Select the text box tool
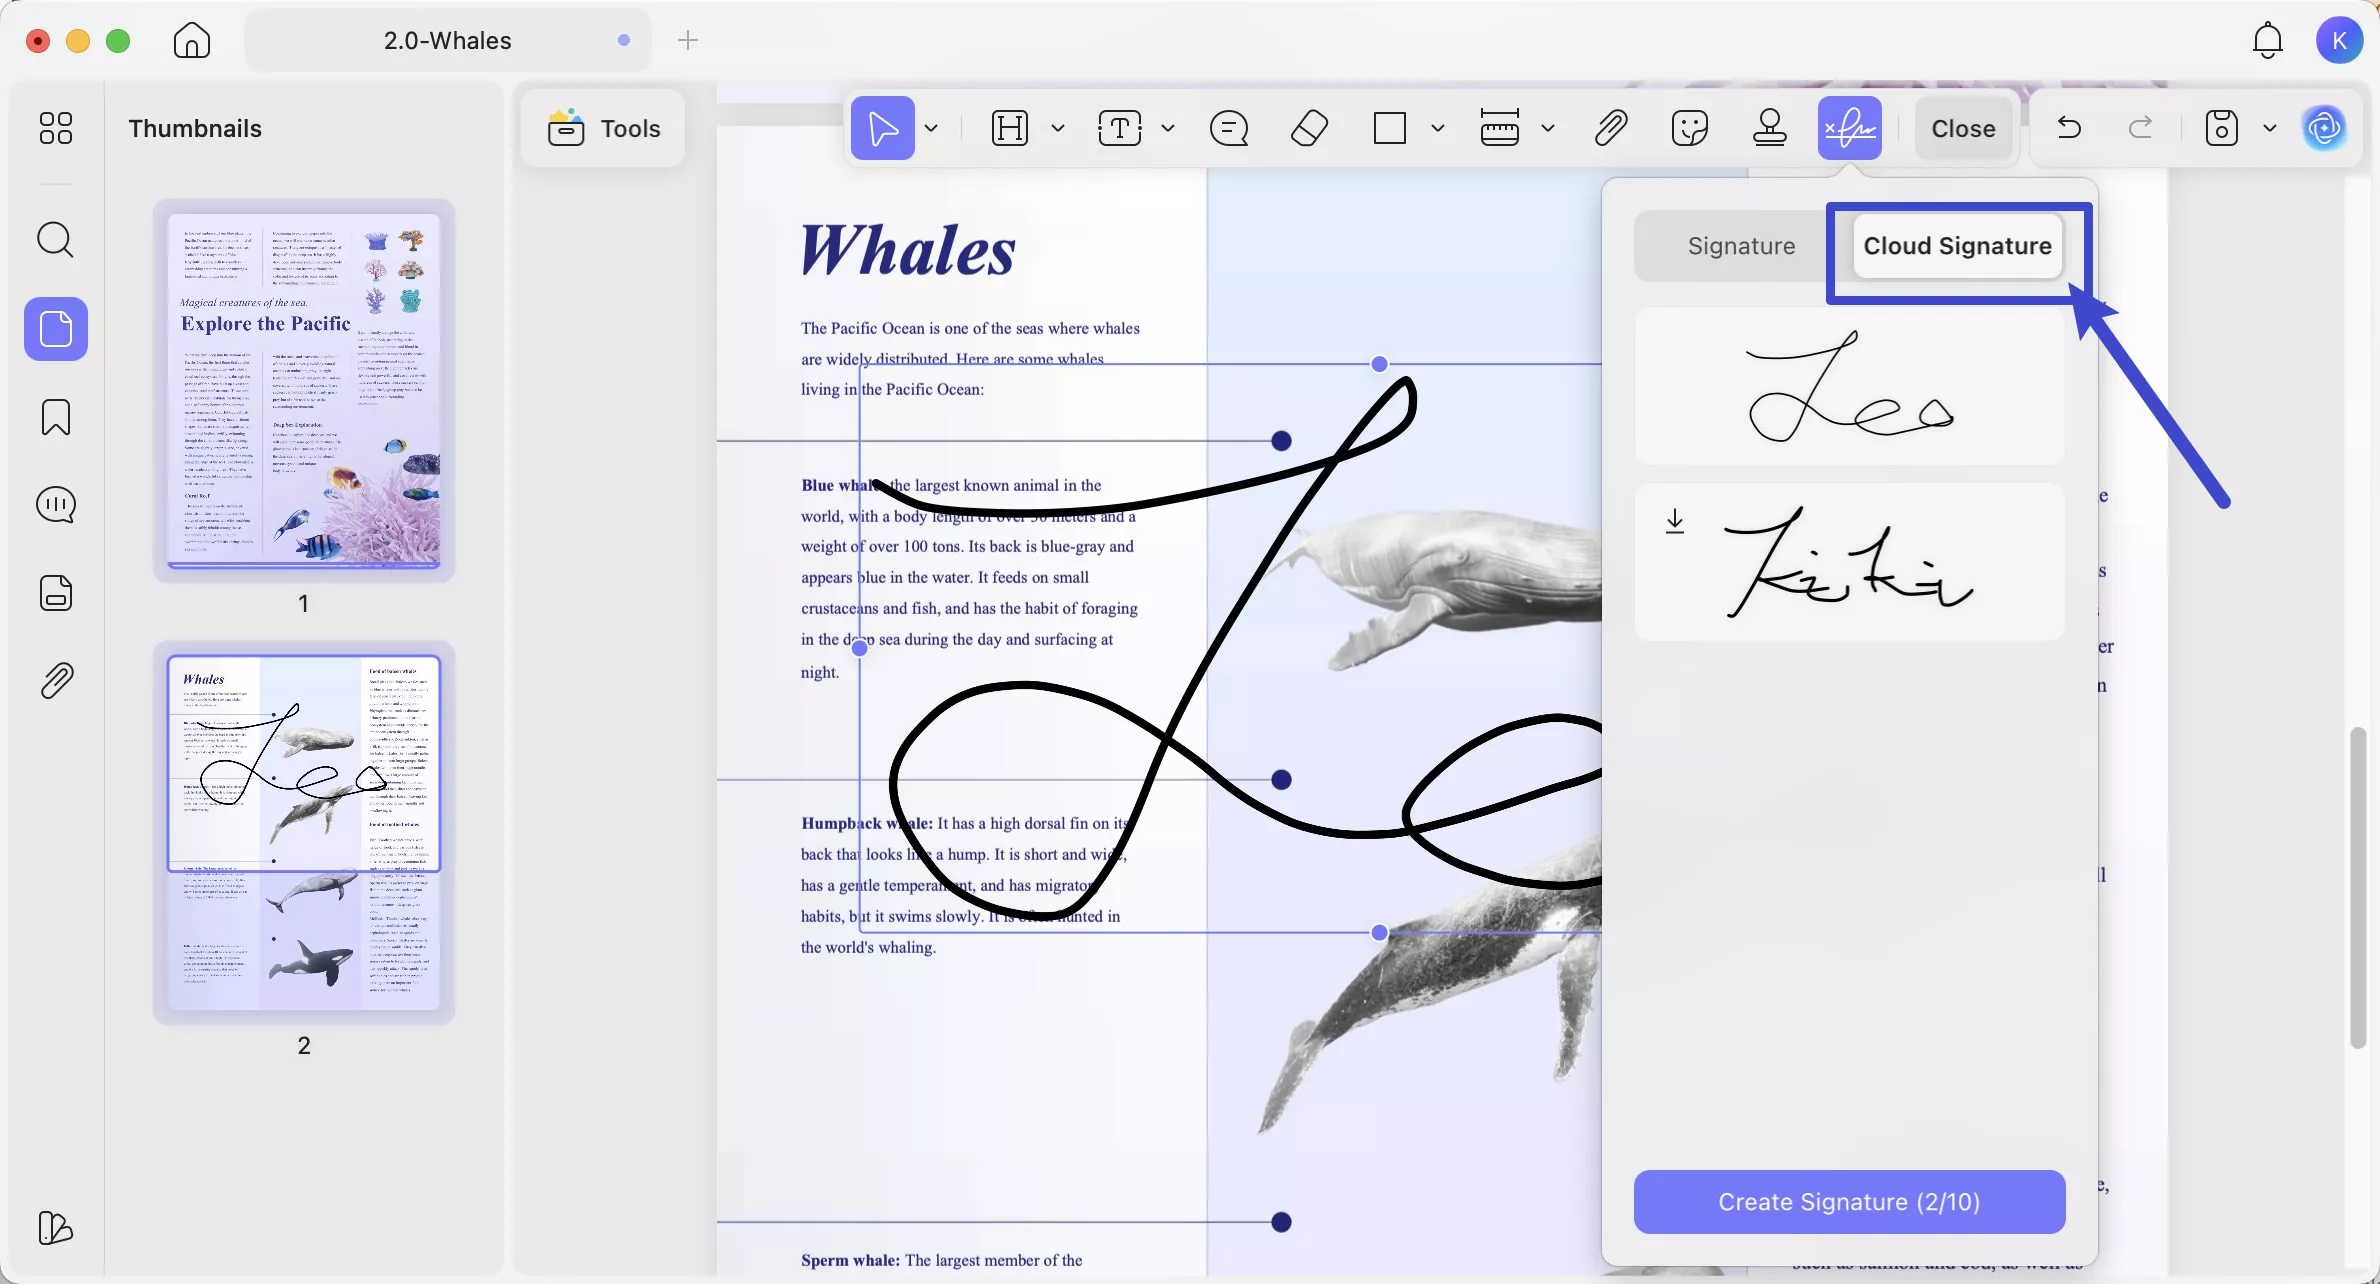 pyautogui.click(x=1120, y=128)
